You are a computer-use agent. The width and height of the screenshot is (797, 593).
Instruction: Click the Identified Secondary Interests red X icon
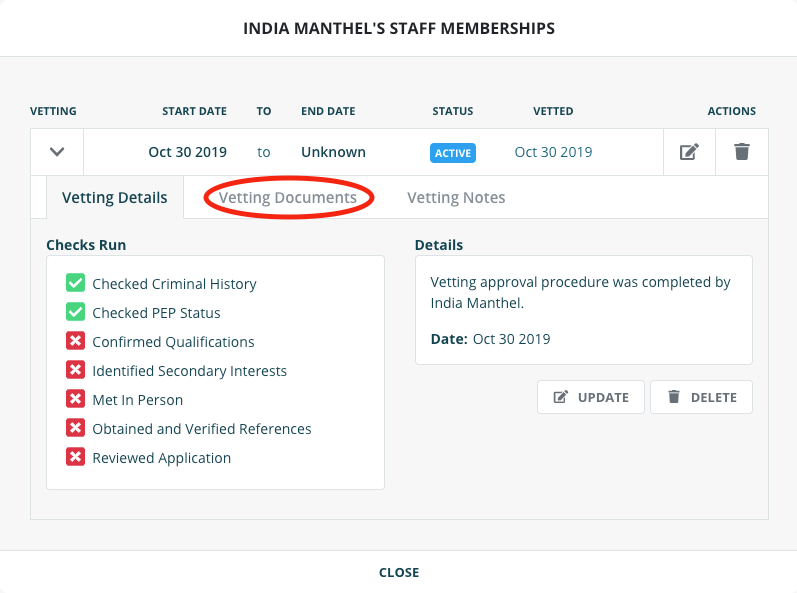[x=75, y=371]
